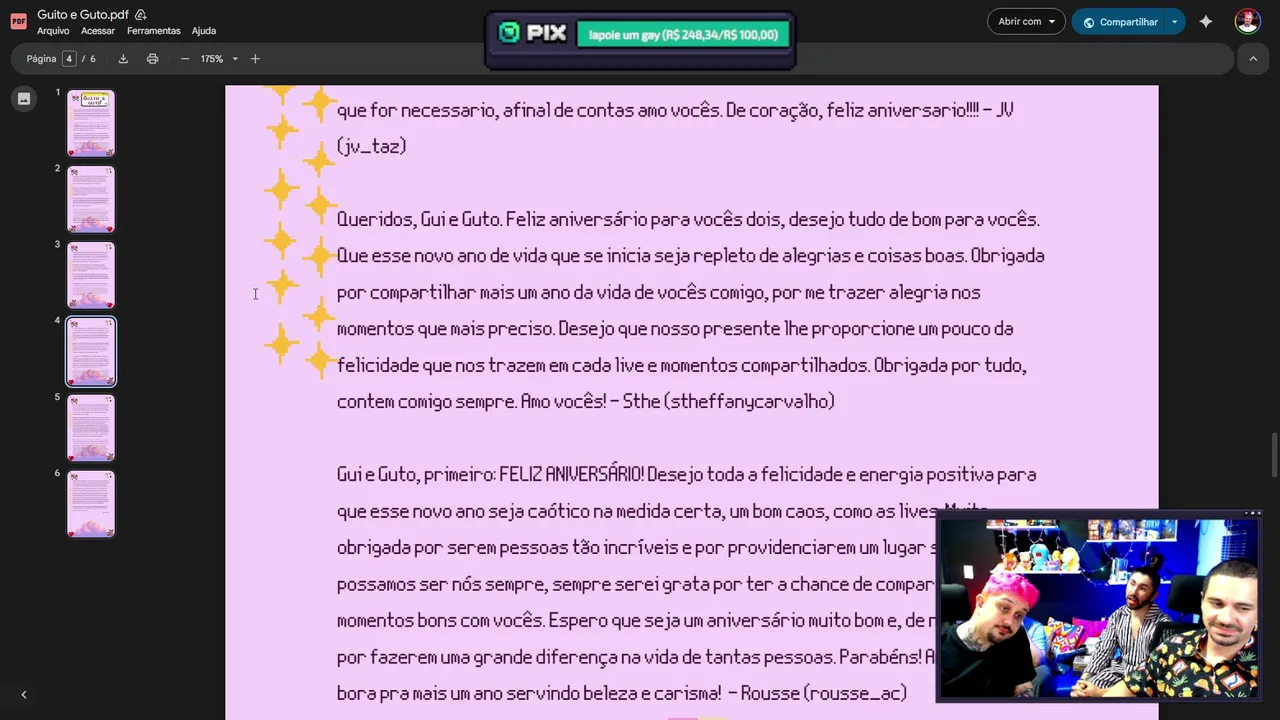Viewport: 1280px width, 720px height.
Task: Open the Arquivo menu
Action: (53, 31)
